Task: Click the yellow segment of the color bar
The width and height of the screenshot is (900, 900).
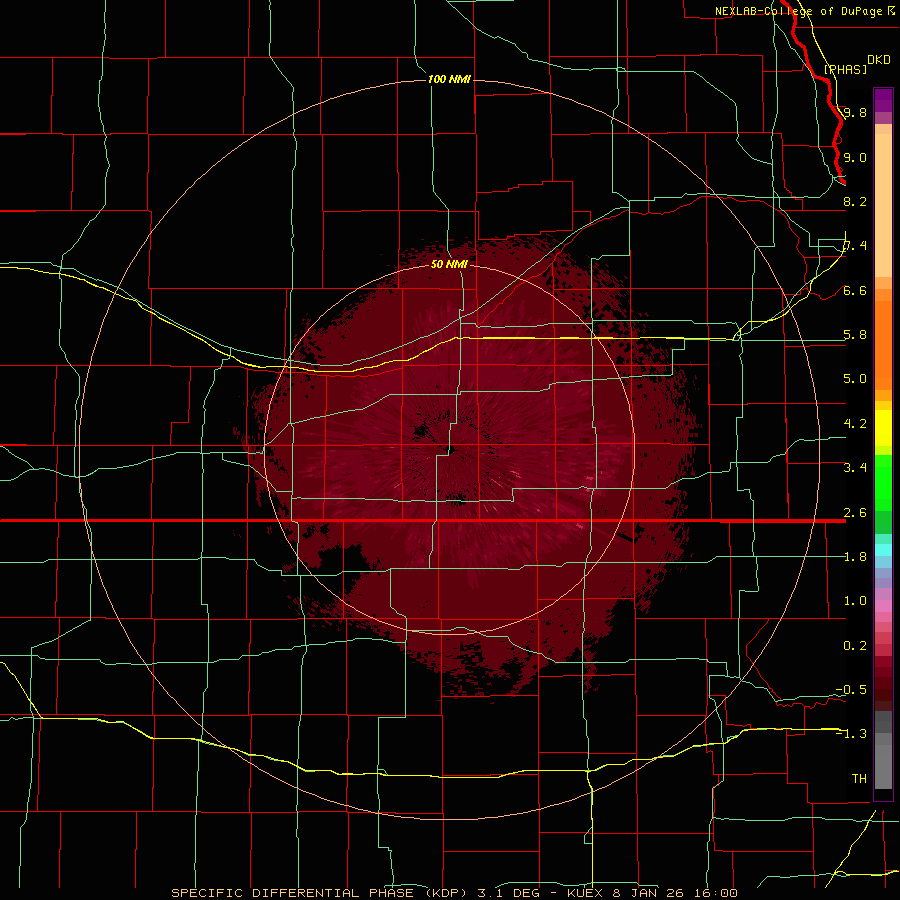Action: point(883,428)
